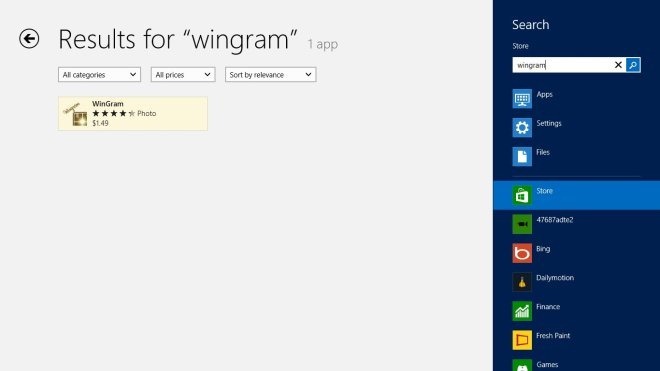Select the Games app icon
Image resolution: width=660 pixels, height=371 pixels.
(x=522, y=365)
